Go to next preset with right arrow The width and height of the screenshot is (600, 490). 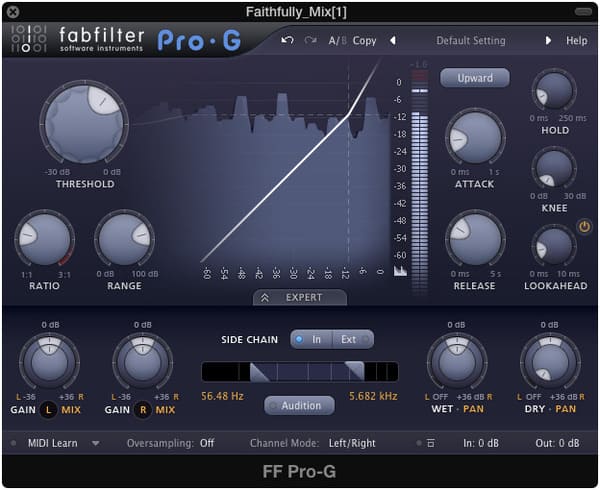point(548,41)
